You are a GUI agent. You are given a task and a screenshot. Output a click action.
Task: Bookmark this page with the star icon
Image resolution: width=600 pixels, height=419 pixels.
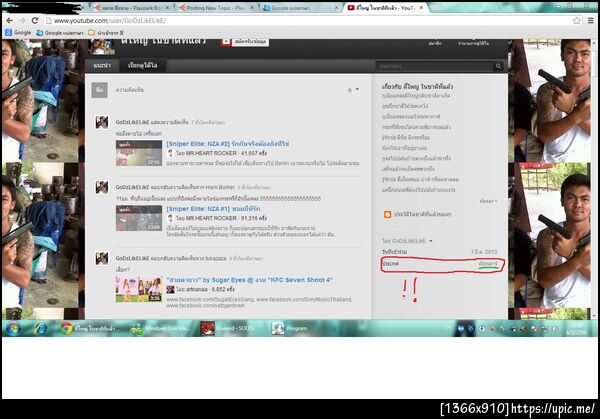click(577, 21)
